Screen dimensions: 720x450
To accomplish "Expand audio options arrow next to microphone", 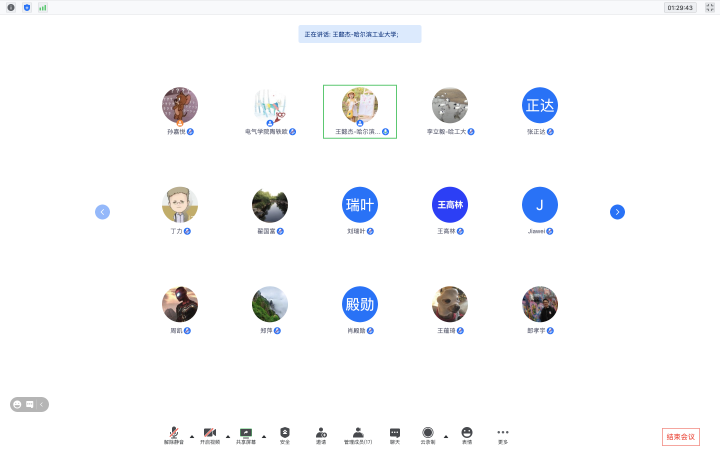I will tap(191, 437).
